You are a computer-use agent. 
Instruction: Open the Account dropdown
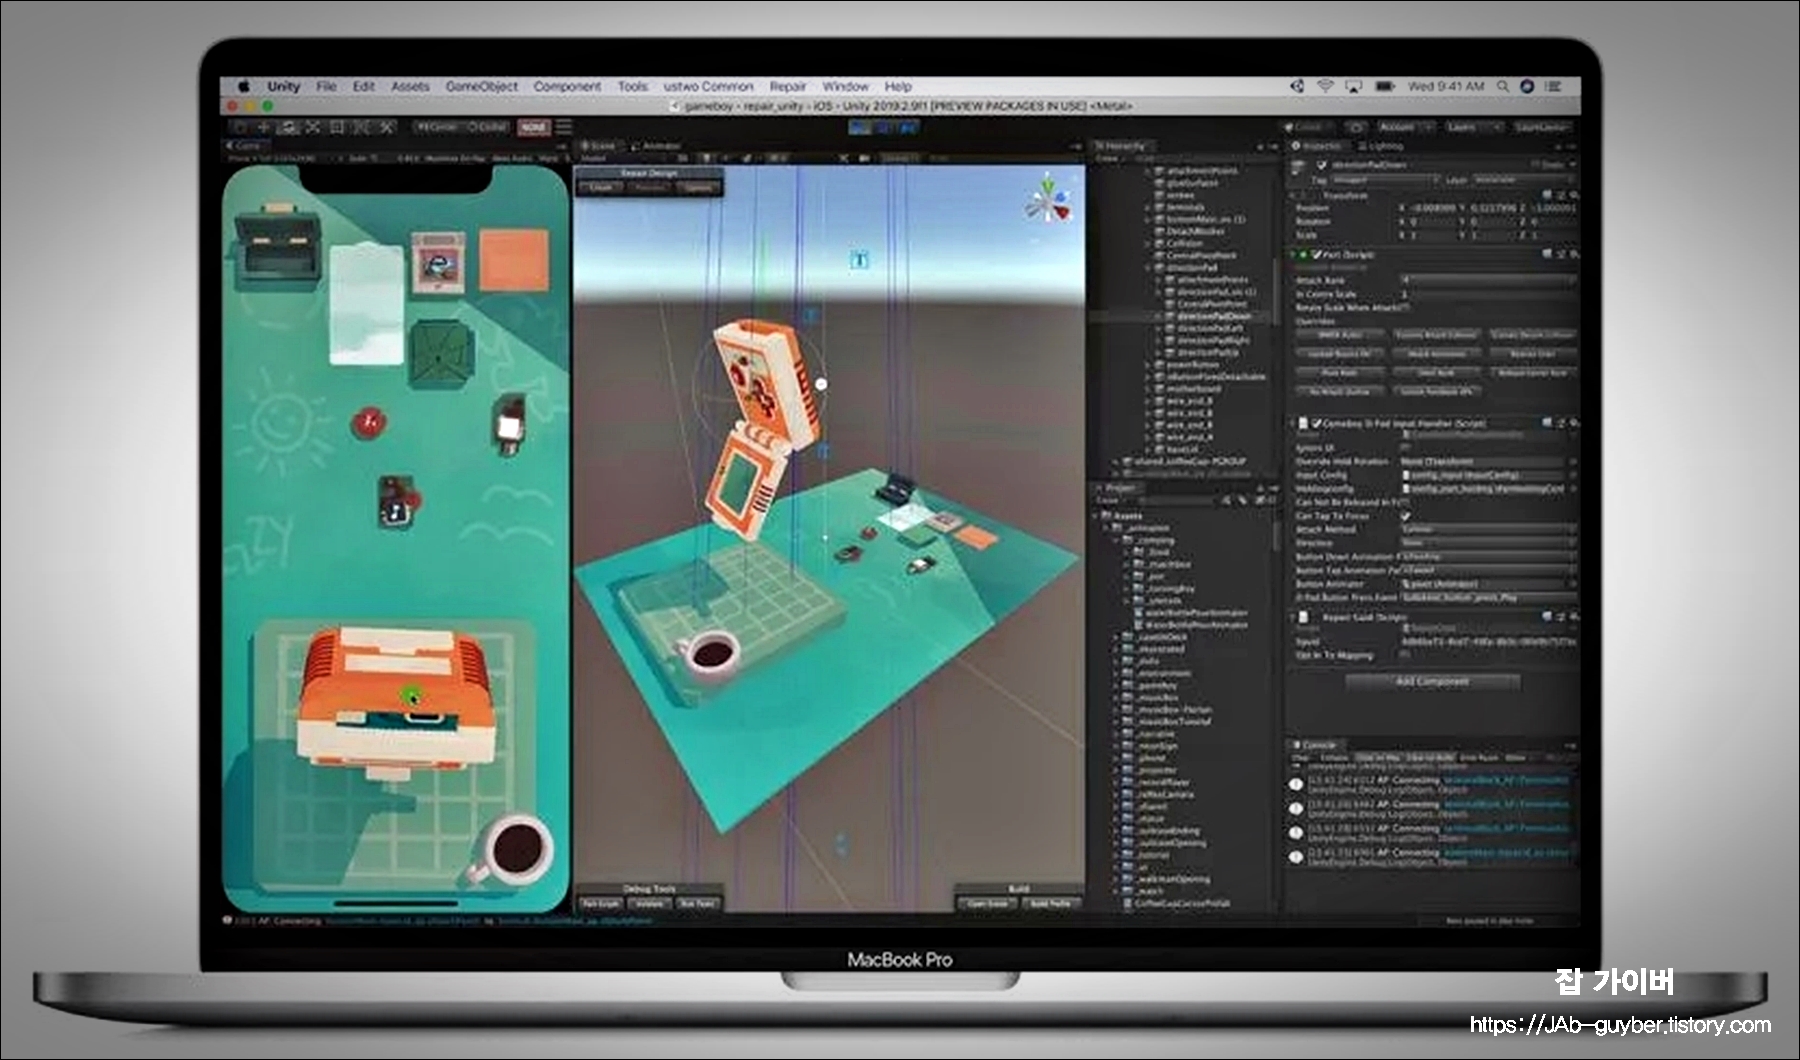click(x=1405, y=127)
